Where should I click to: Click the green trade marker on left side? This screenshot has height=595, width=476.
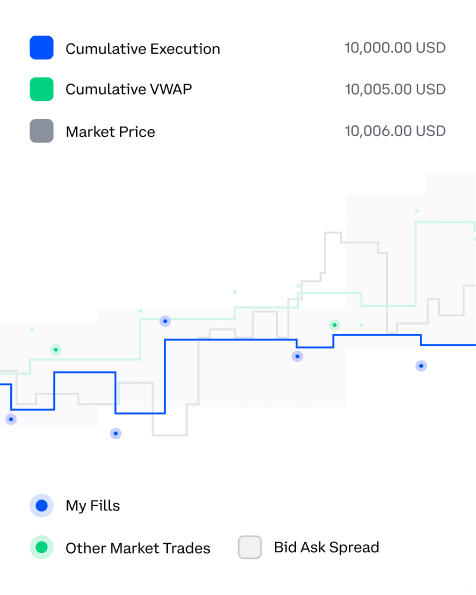click(56, 349)
